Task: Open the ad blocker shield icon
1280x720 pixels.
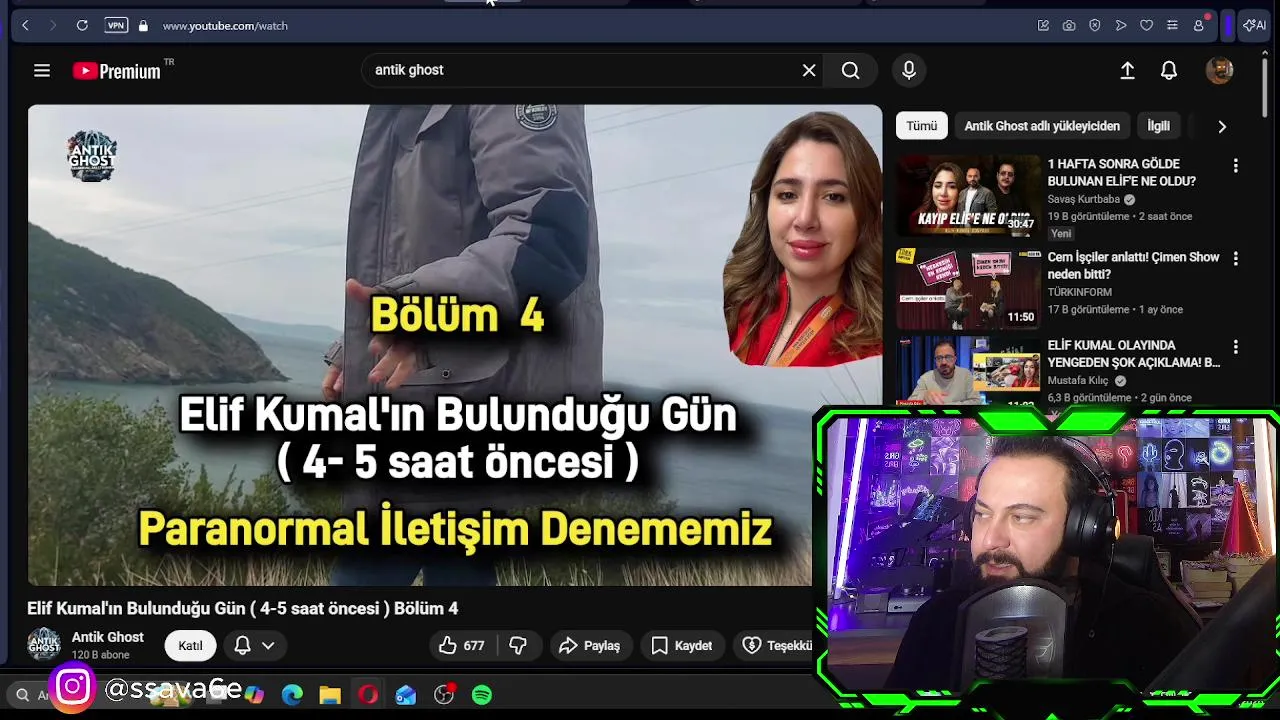Action: coord(1095,26)
